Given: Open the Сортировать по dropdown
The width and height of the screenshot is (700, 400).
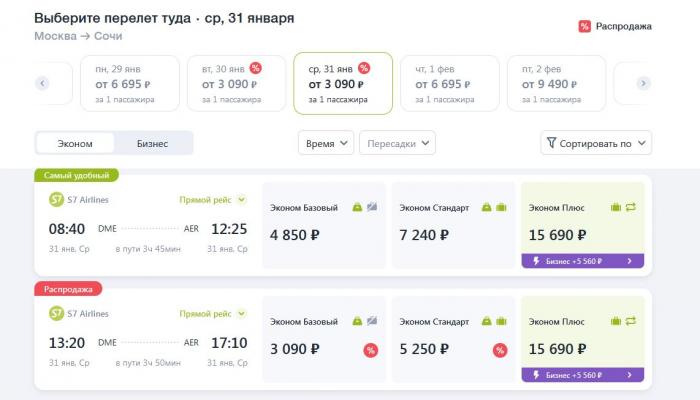Looking at the screenshot, I should pyautogui.click(x=596, y=143).
